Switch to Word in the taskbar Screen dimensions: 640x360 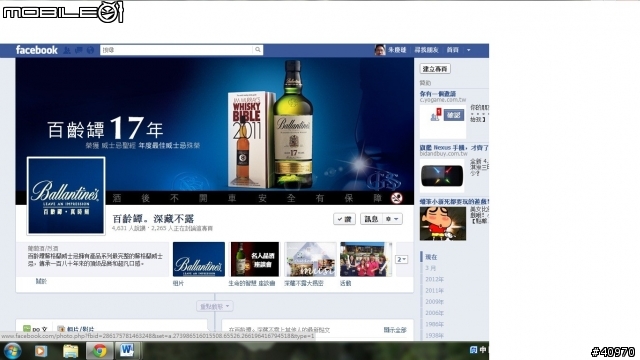point(127,350)
